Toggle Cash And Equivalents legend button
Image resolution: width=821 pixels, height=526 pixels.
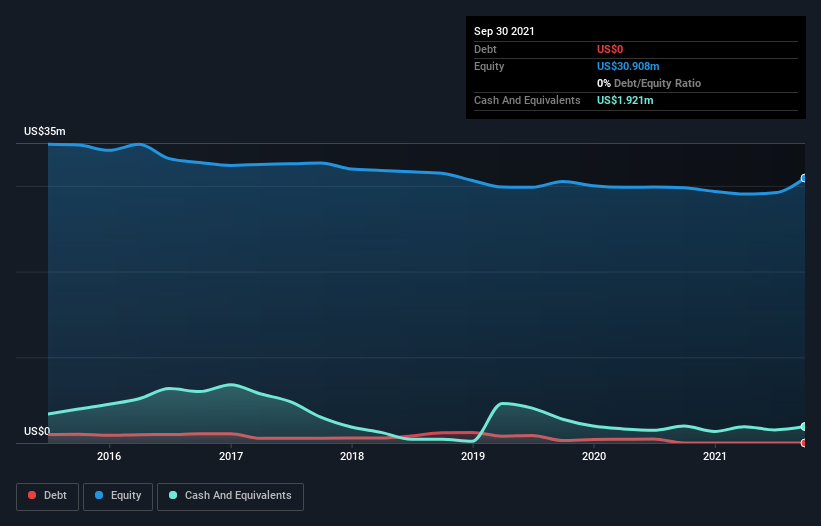(x=230, y=496)
